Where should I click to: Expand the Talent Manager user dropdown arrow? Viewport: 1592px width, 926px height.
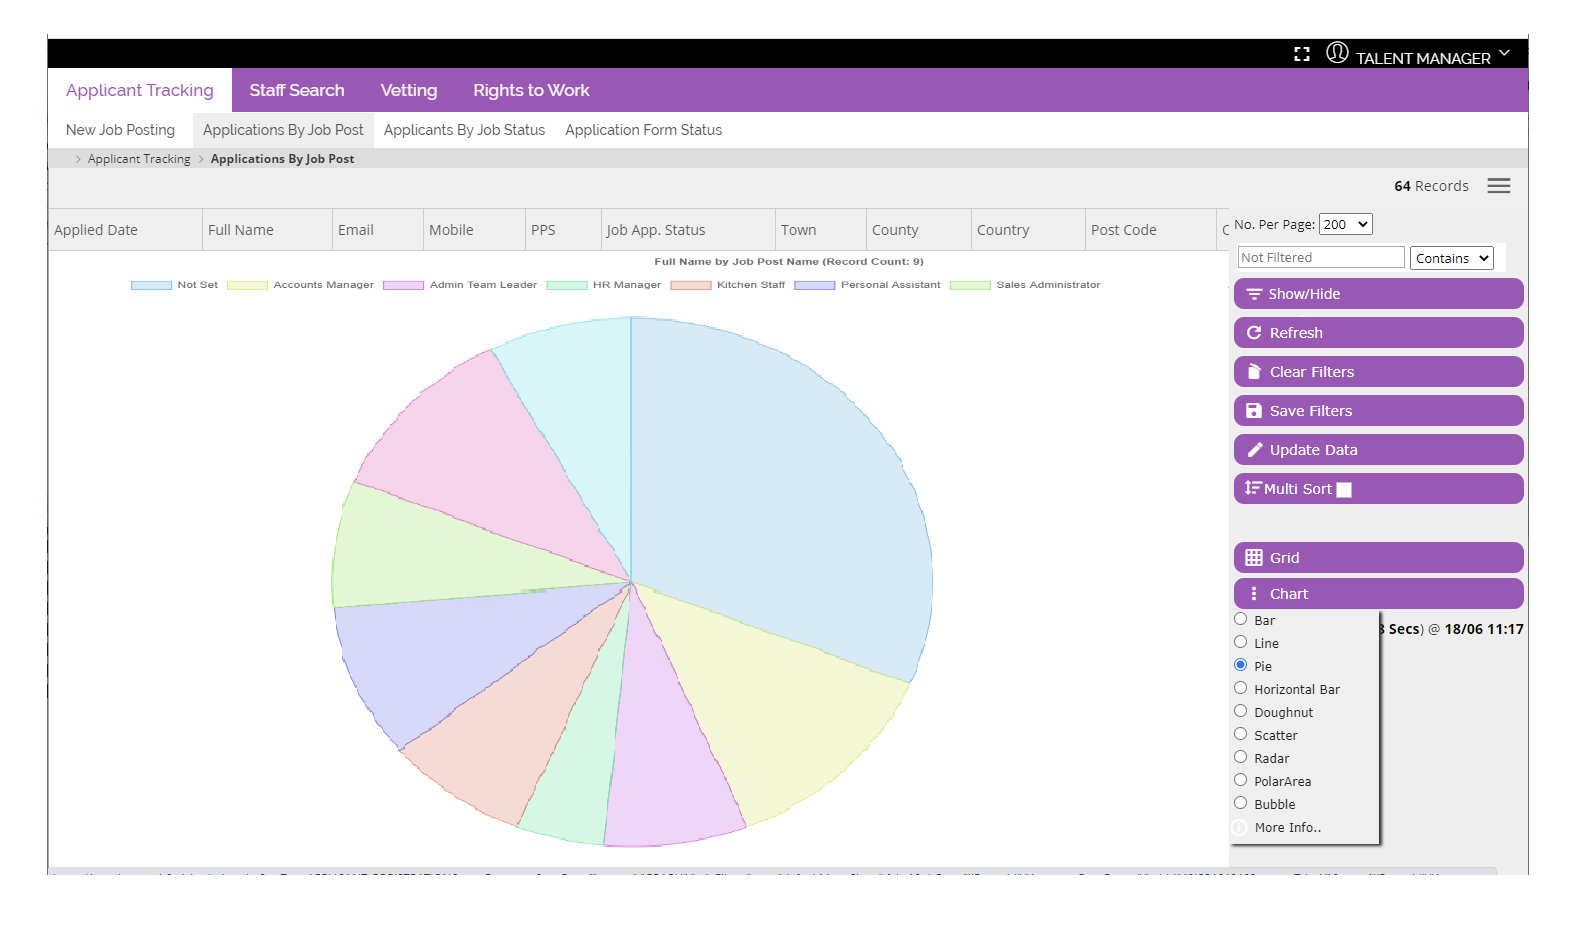coord(1504,53)
